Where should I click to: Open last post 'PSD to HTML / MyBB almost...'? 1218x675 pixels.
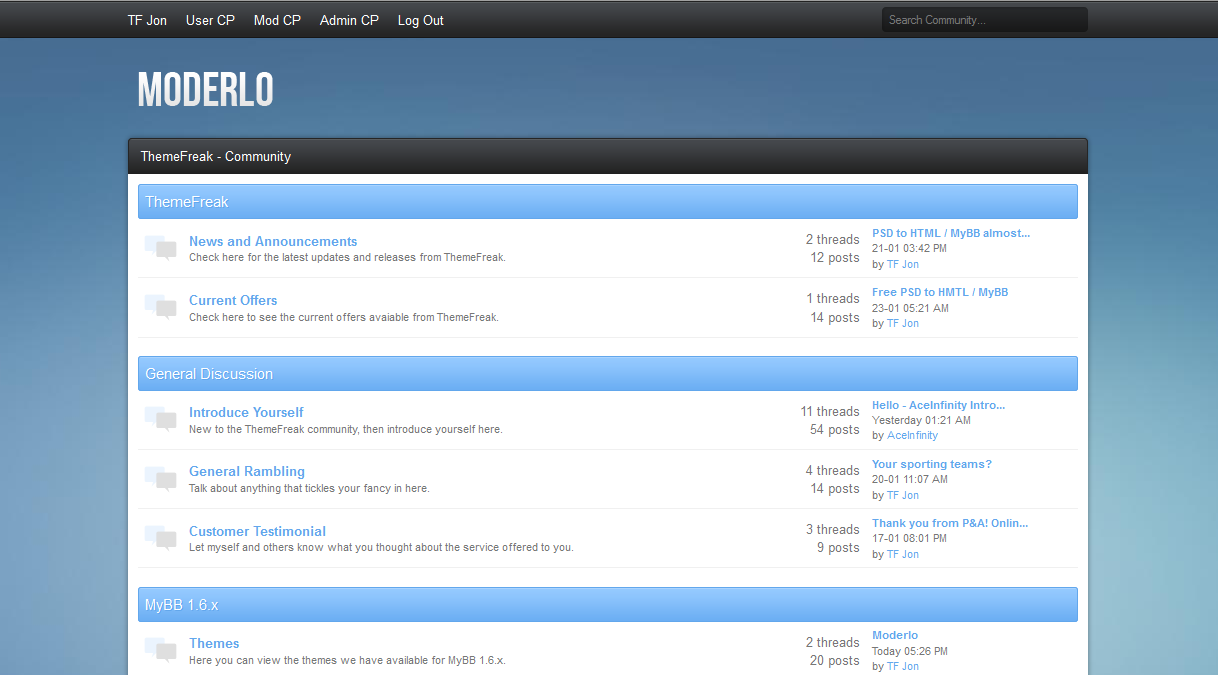951,233
